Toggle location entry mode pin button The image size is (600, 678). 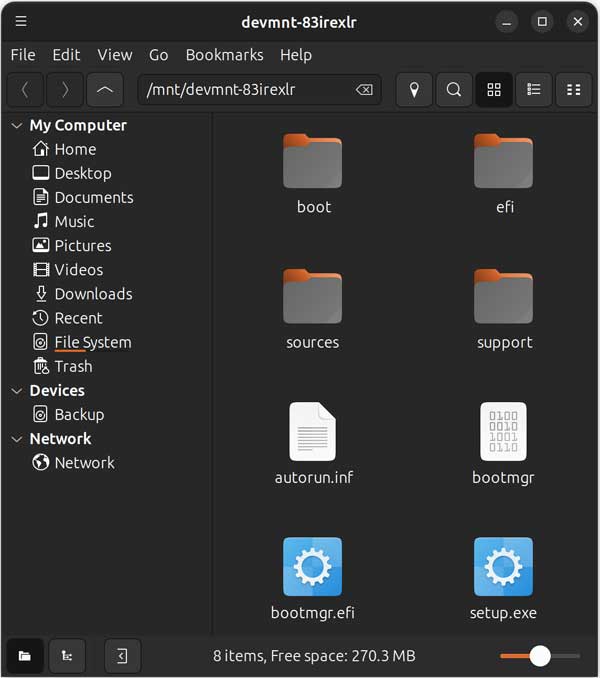click(x=414, y=90)
